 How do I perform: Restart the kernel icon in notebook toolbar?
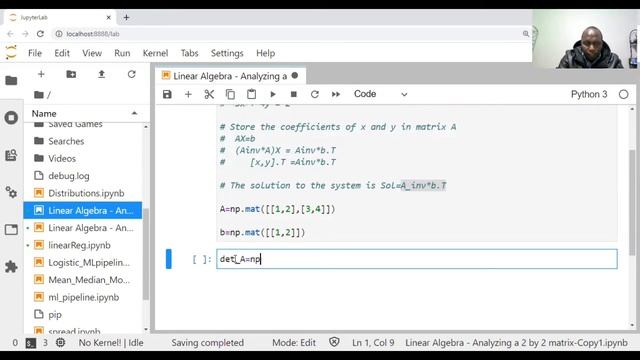click(315, 94)
